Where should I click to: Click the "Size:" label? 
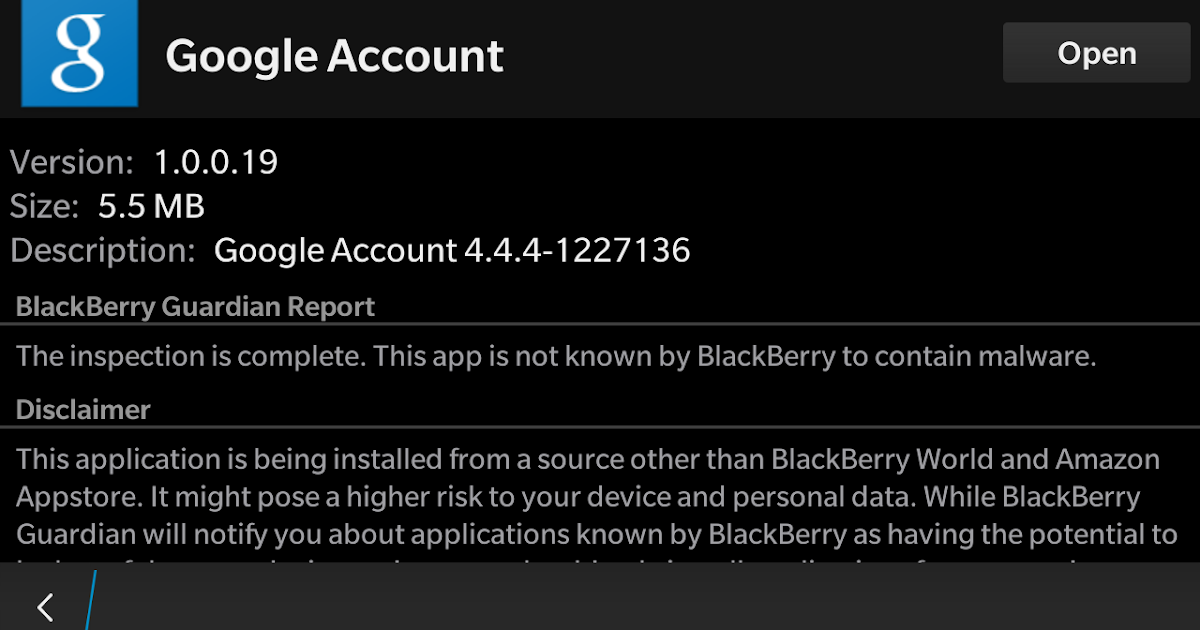point(44,206)
